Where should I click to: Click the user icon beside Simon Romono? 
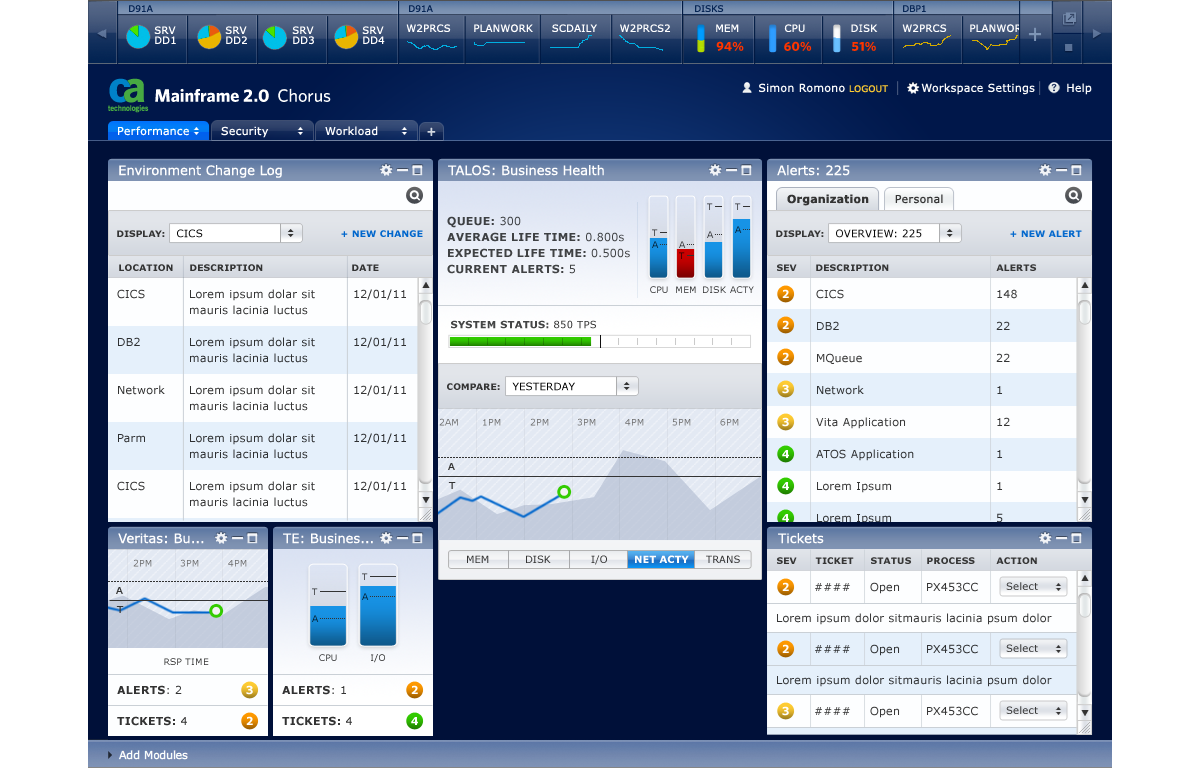pos(747,88)
